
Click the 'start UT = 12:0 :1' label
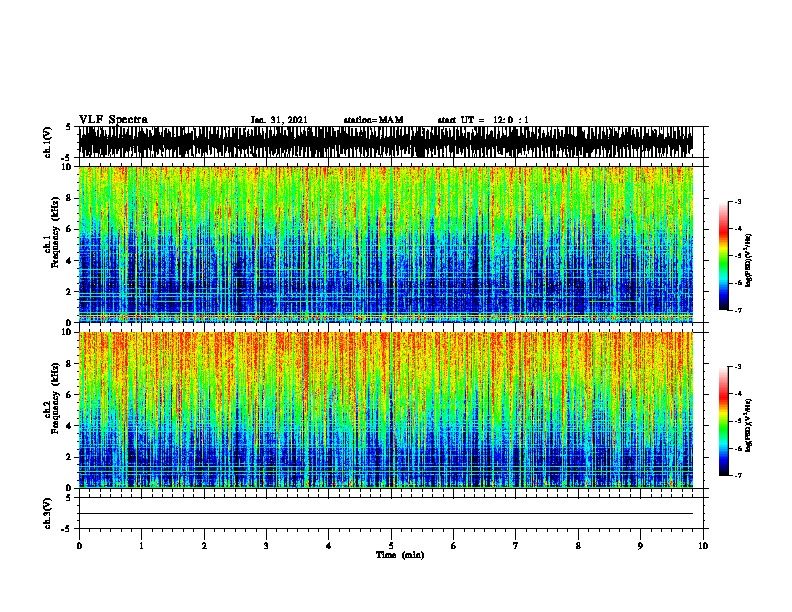tap(483, 120)
